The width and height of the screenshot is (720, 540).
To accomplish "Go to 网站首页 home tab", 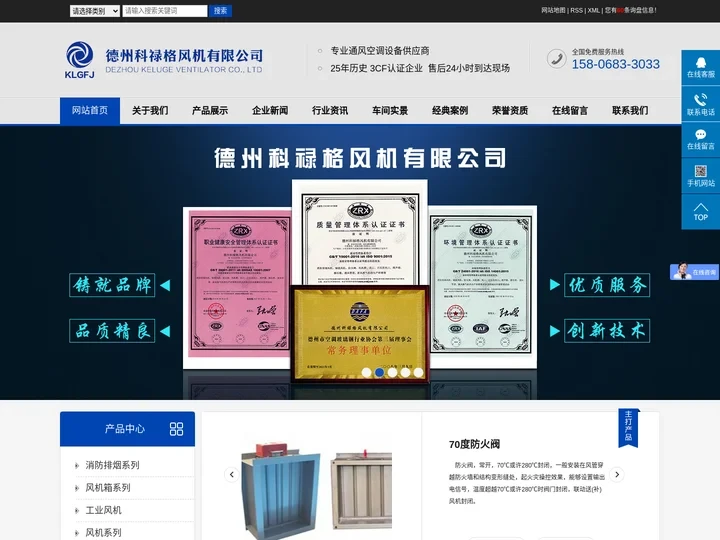I will click(90, 111).
